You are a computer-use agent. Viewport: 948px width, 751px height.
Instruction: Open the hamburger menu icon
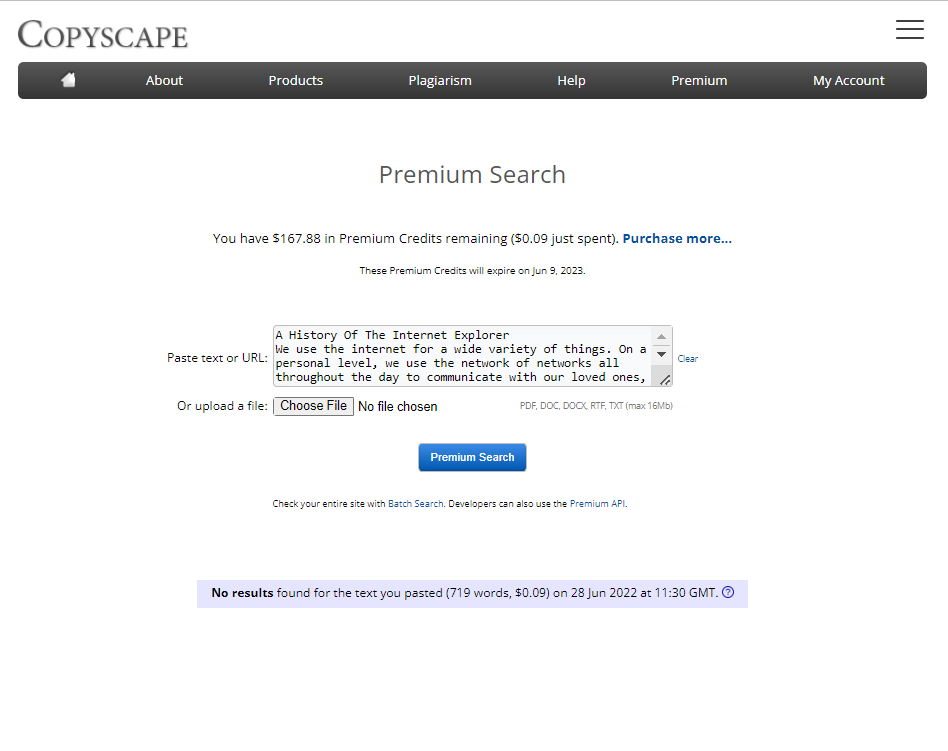[909, 30]
